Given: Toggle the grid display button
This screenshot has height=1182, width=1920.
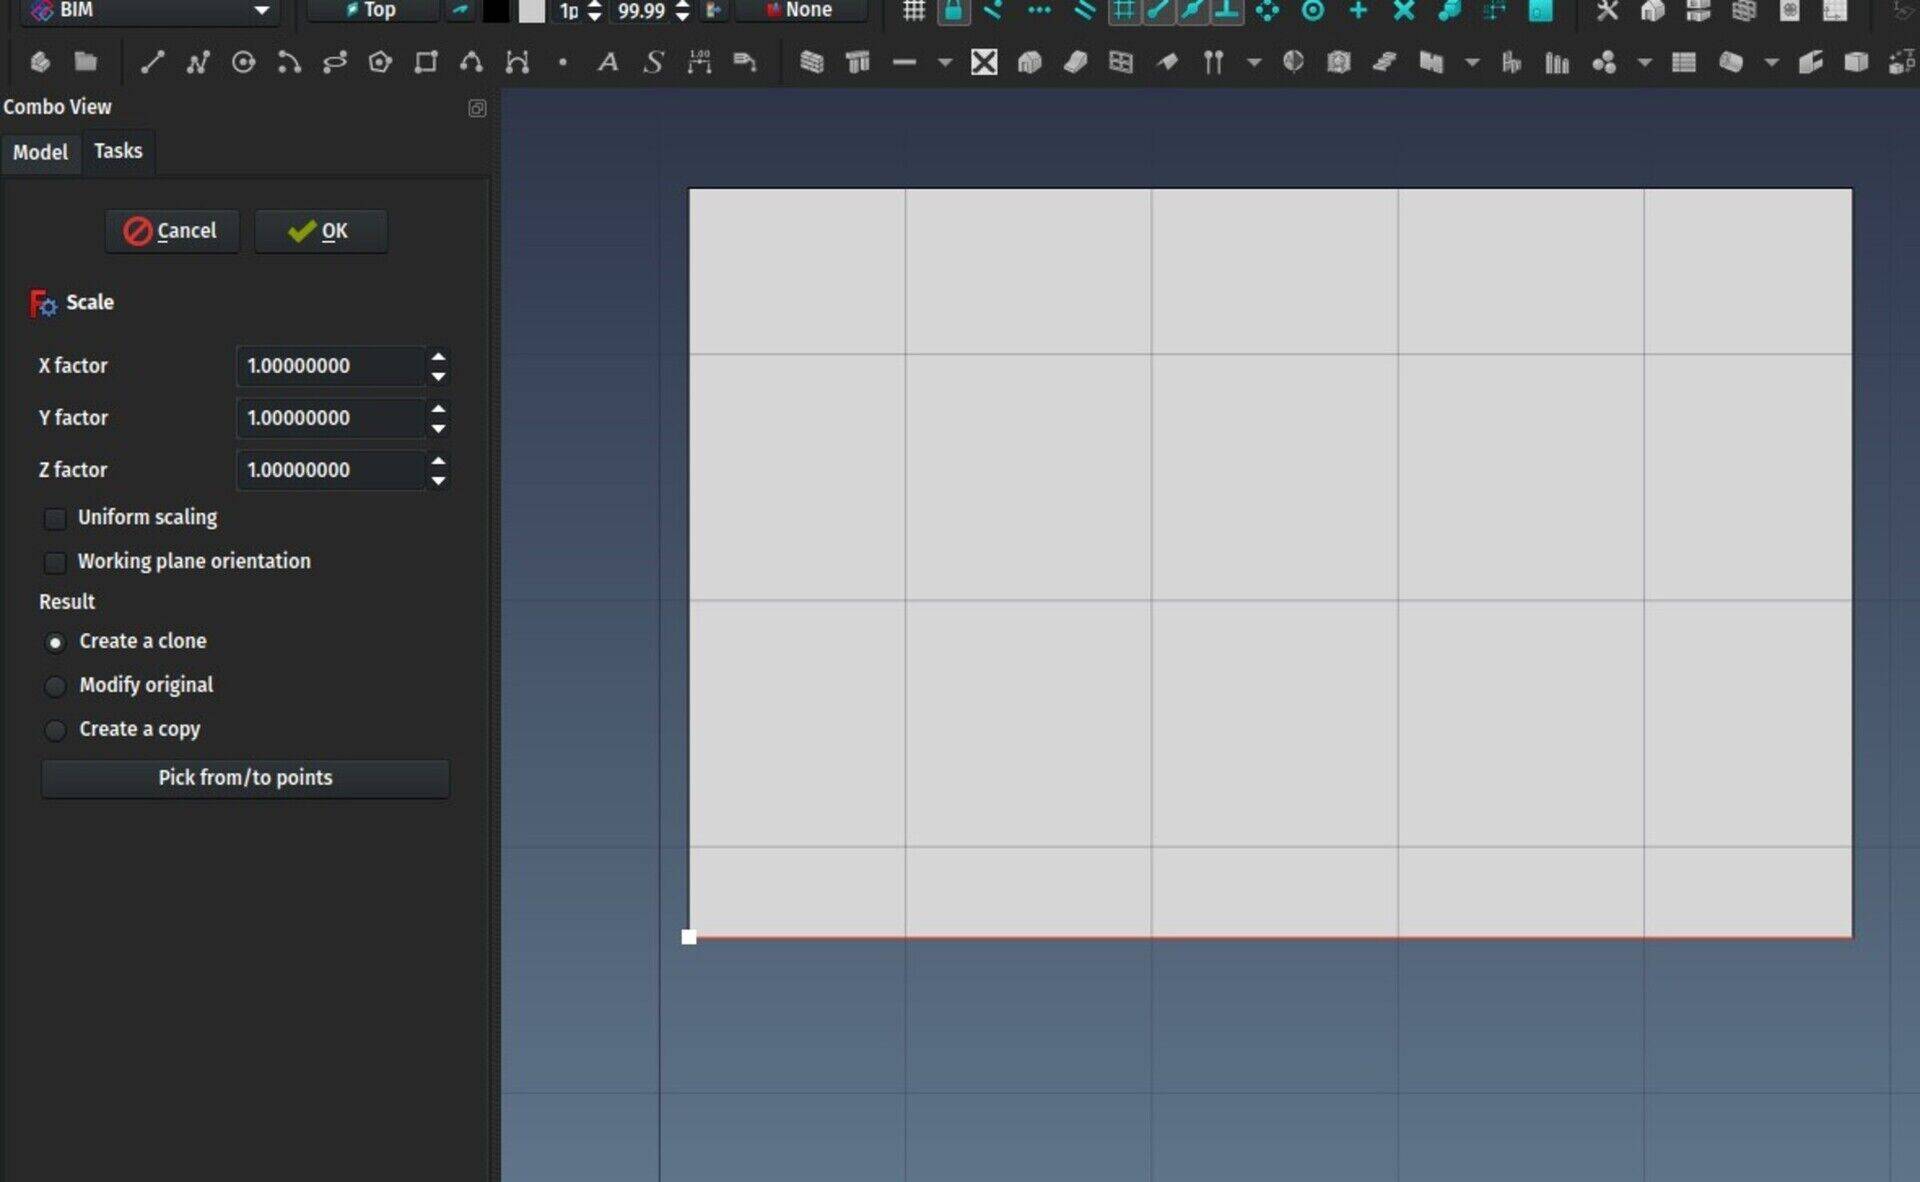Looking at the screenshot, I should pyautogui.click(x=913, y=11).
